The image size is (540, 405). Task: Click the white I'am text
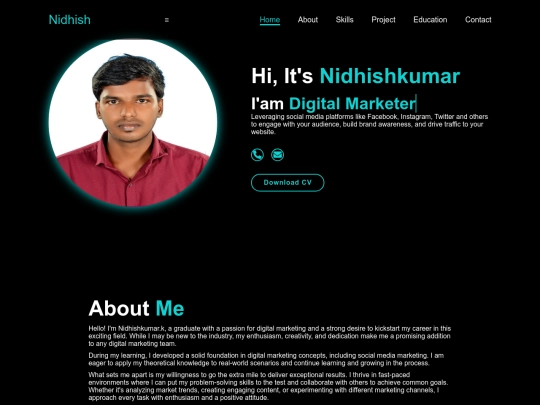pos(268,104)
